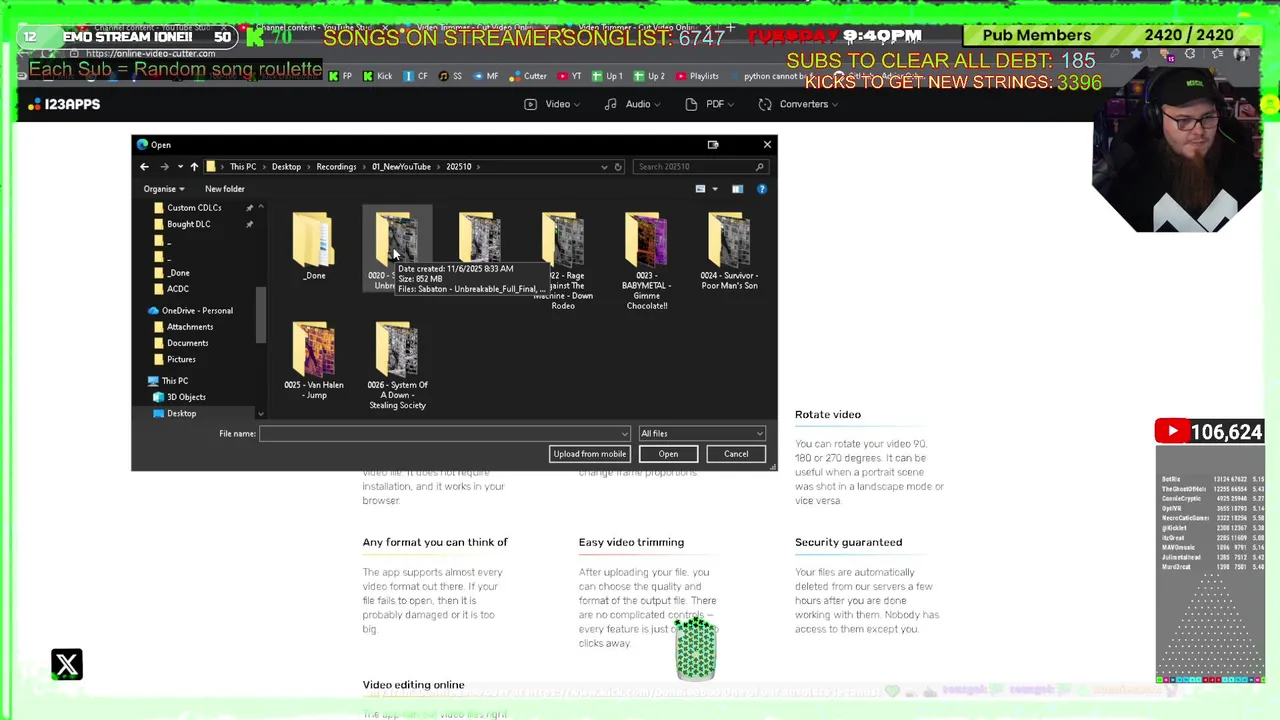The width and height of the screenshot is (1280, 720).
Task: Select 'Attachments' in the navigation pane
Action: (189, 327)
